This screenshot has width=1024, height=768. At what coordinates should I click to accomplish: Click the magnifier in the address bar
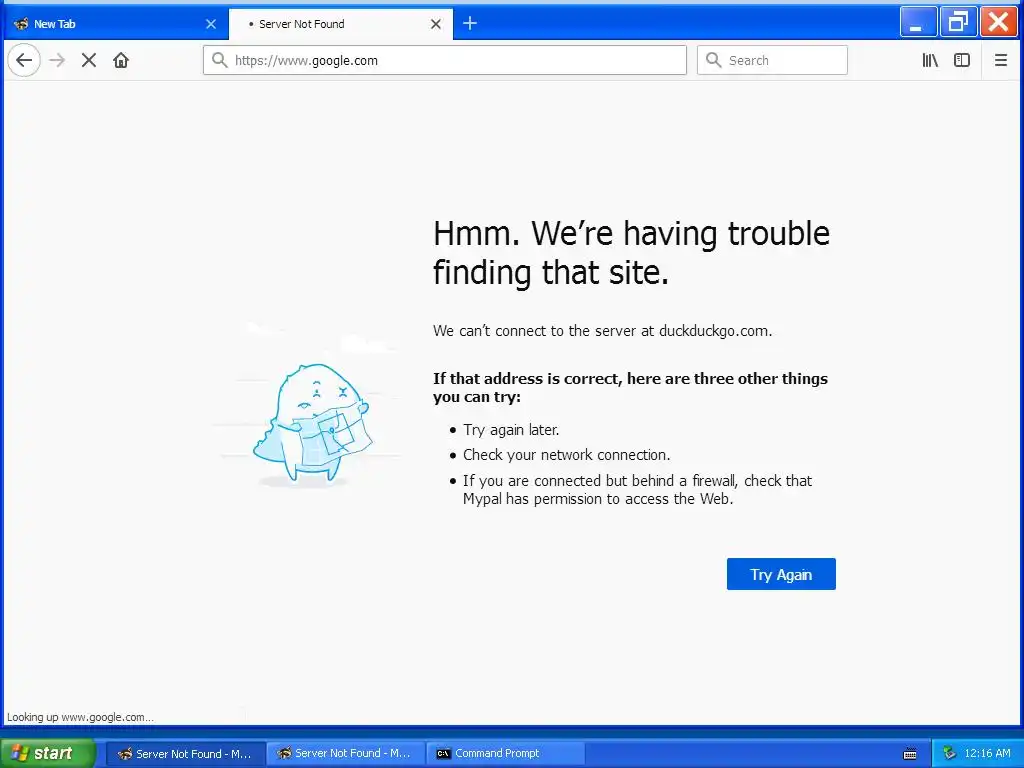click(220, 60)
